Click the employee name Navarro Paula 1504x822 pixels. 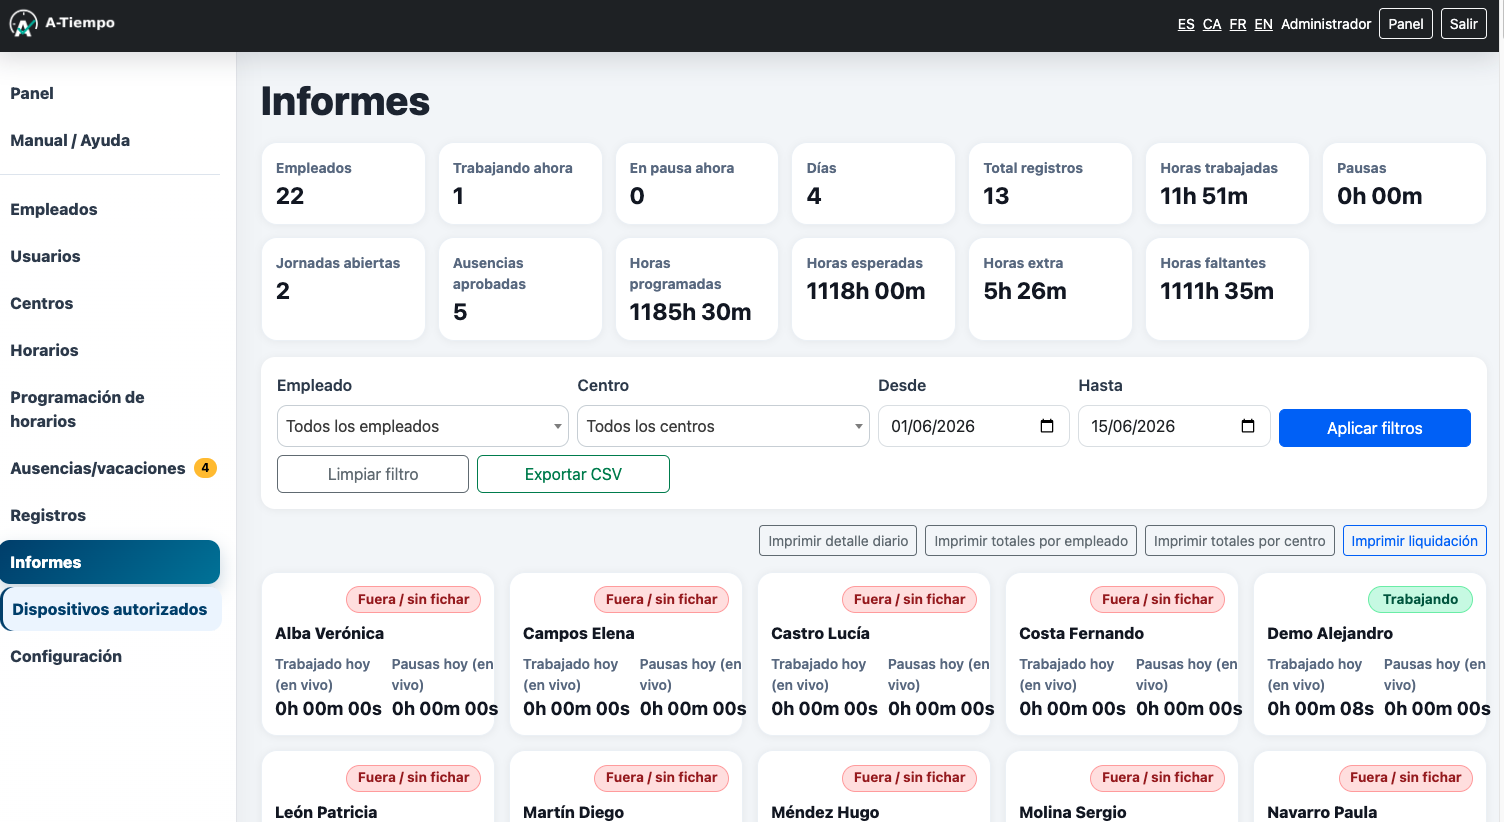[x=1322, y=812]
